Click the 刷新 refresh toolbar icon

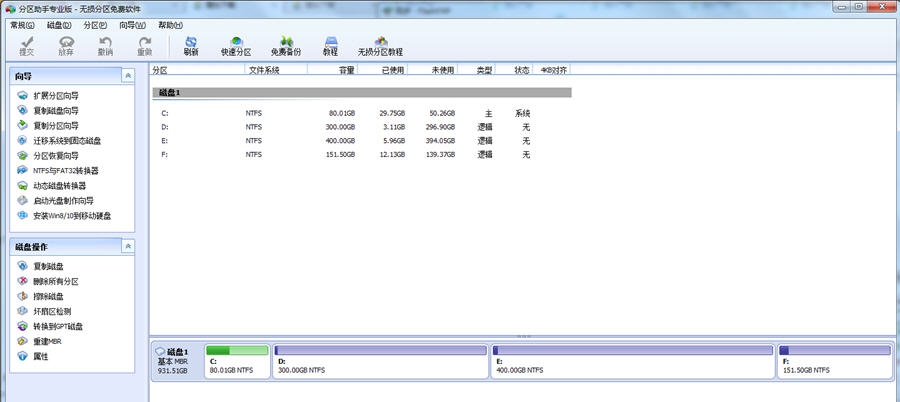click(190, 45)
